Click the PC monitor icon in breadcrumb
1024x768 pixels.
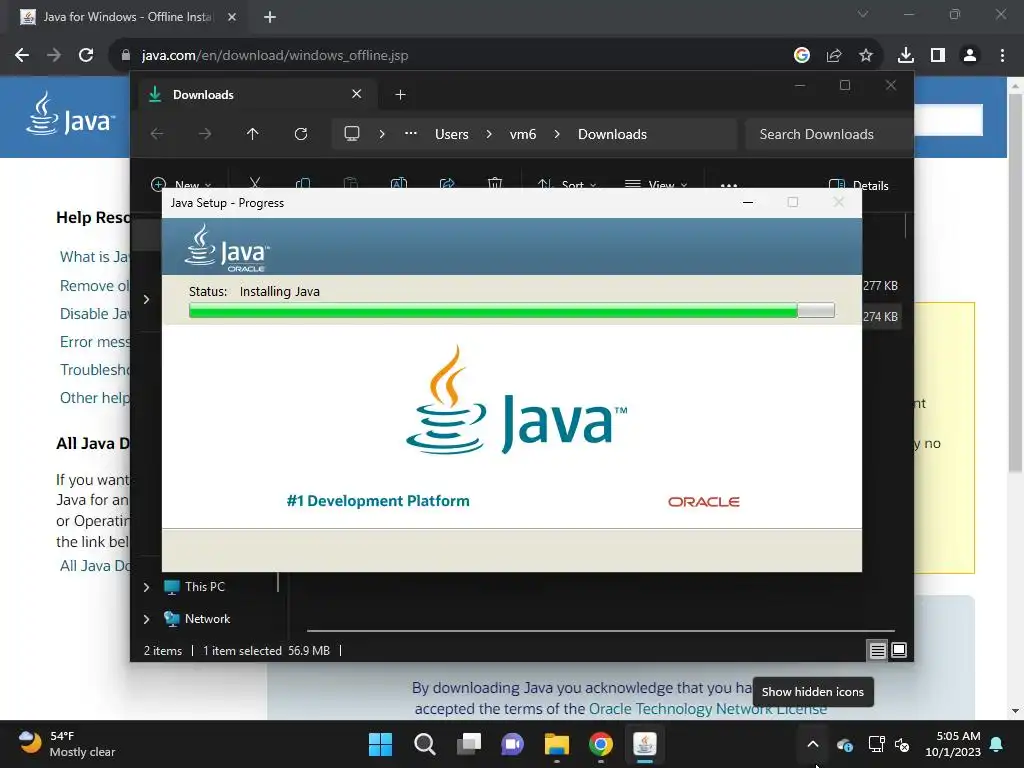[x=352, y=134]
